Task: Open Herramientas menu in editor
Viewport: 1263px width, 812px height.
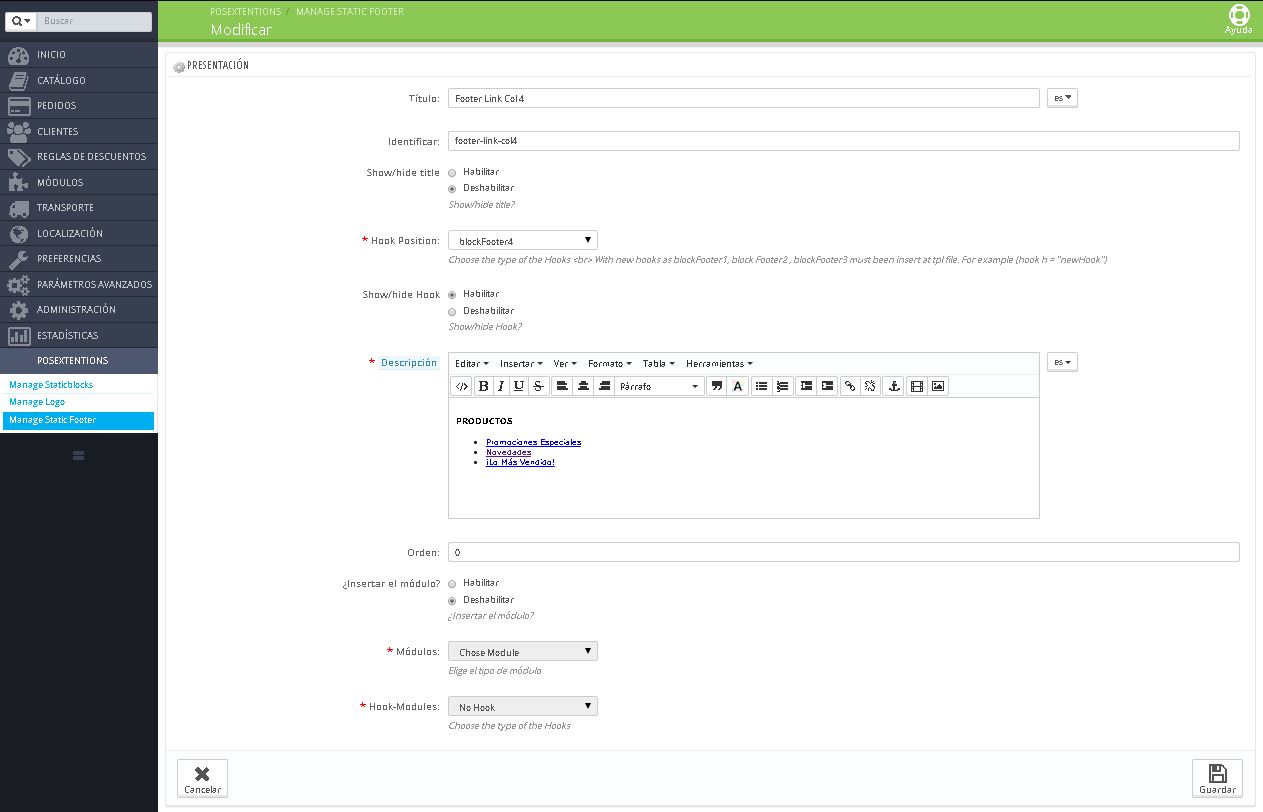Action: (x=719, y=364)
